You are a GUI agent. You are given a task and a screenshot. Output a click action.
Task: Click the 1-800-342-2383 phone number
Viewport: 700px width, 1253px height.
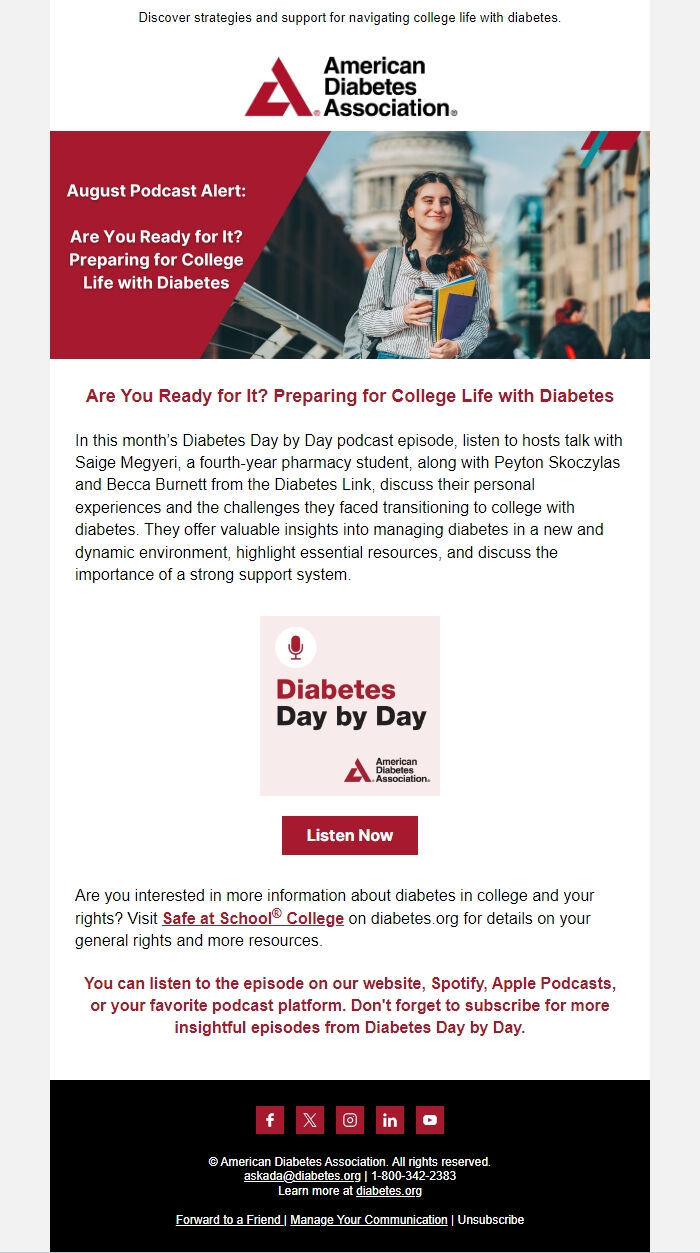pos(413,1176)
